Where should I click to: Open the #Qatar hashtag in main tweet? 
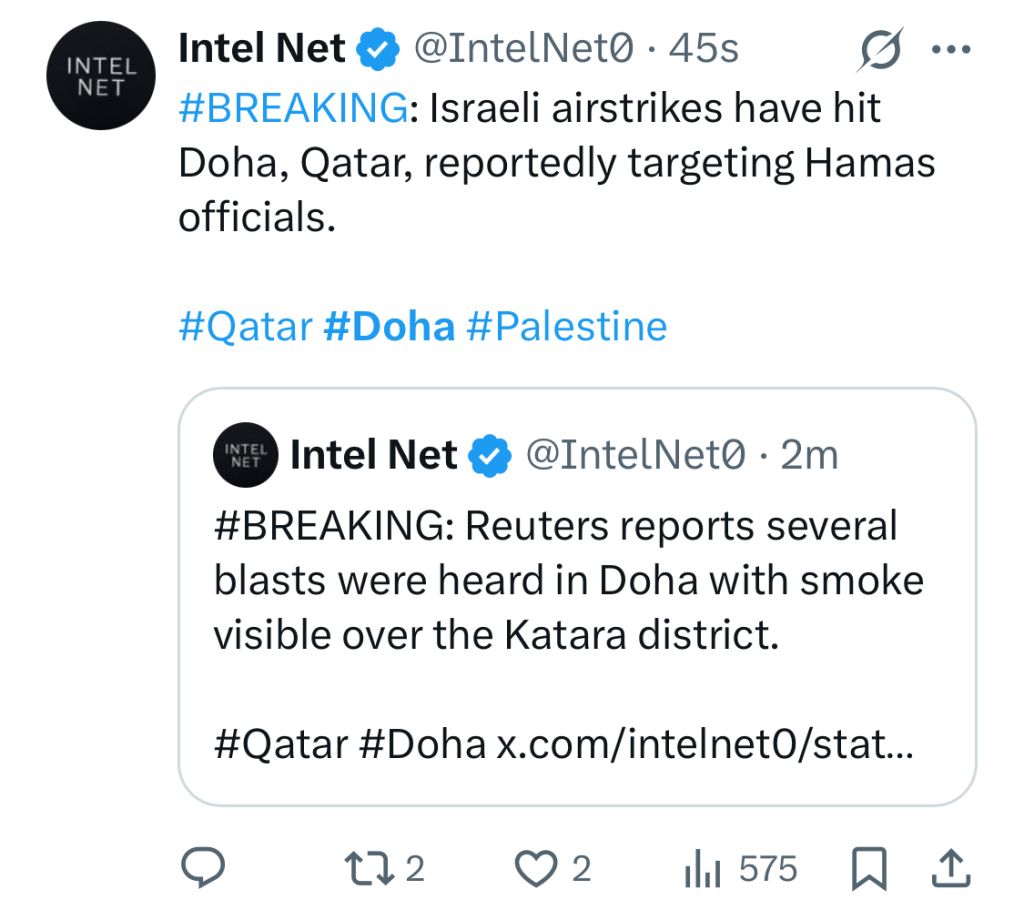coord(245,326)
